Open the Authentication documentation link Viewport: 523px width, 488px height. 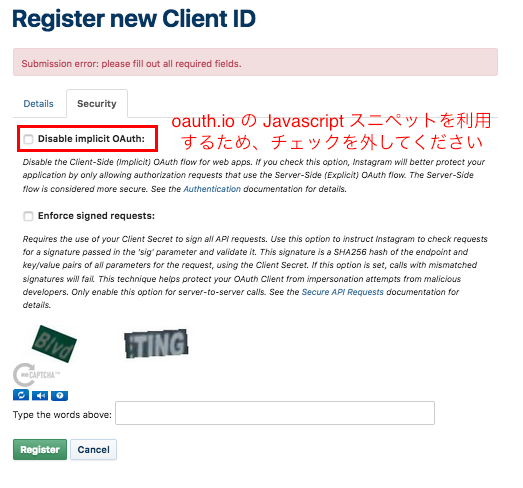coord(212,189)
